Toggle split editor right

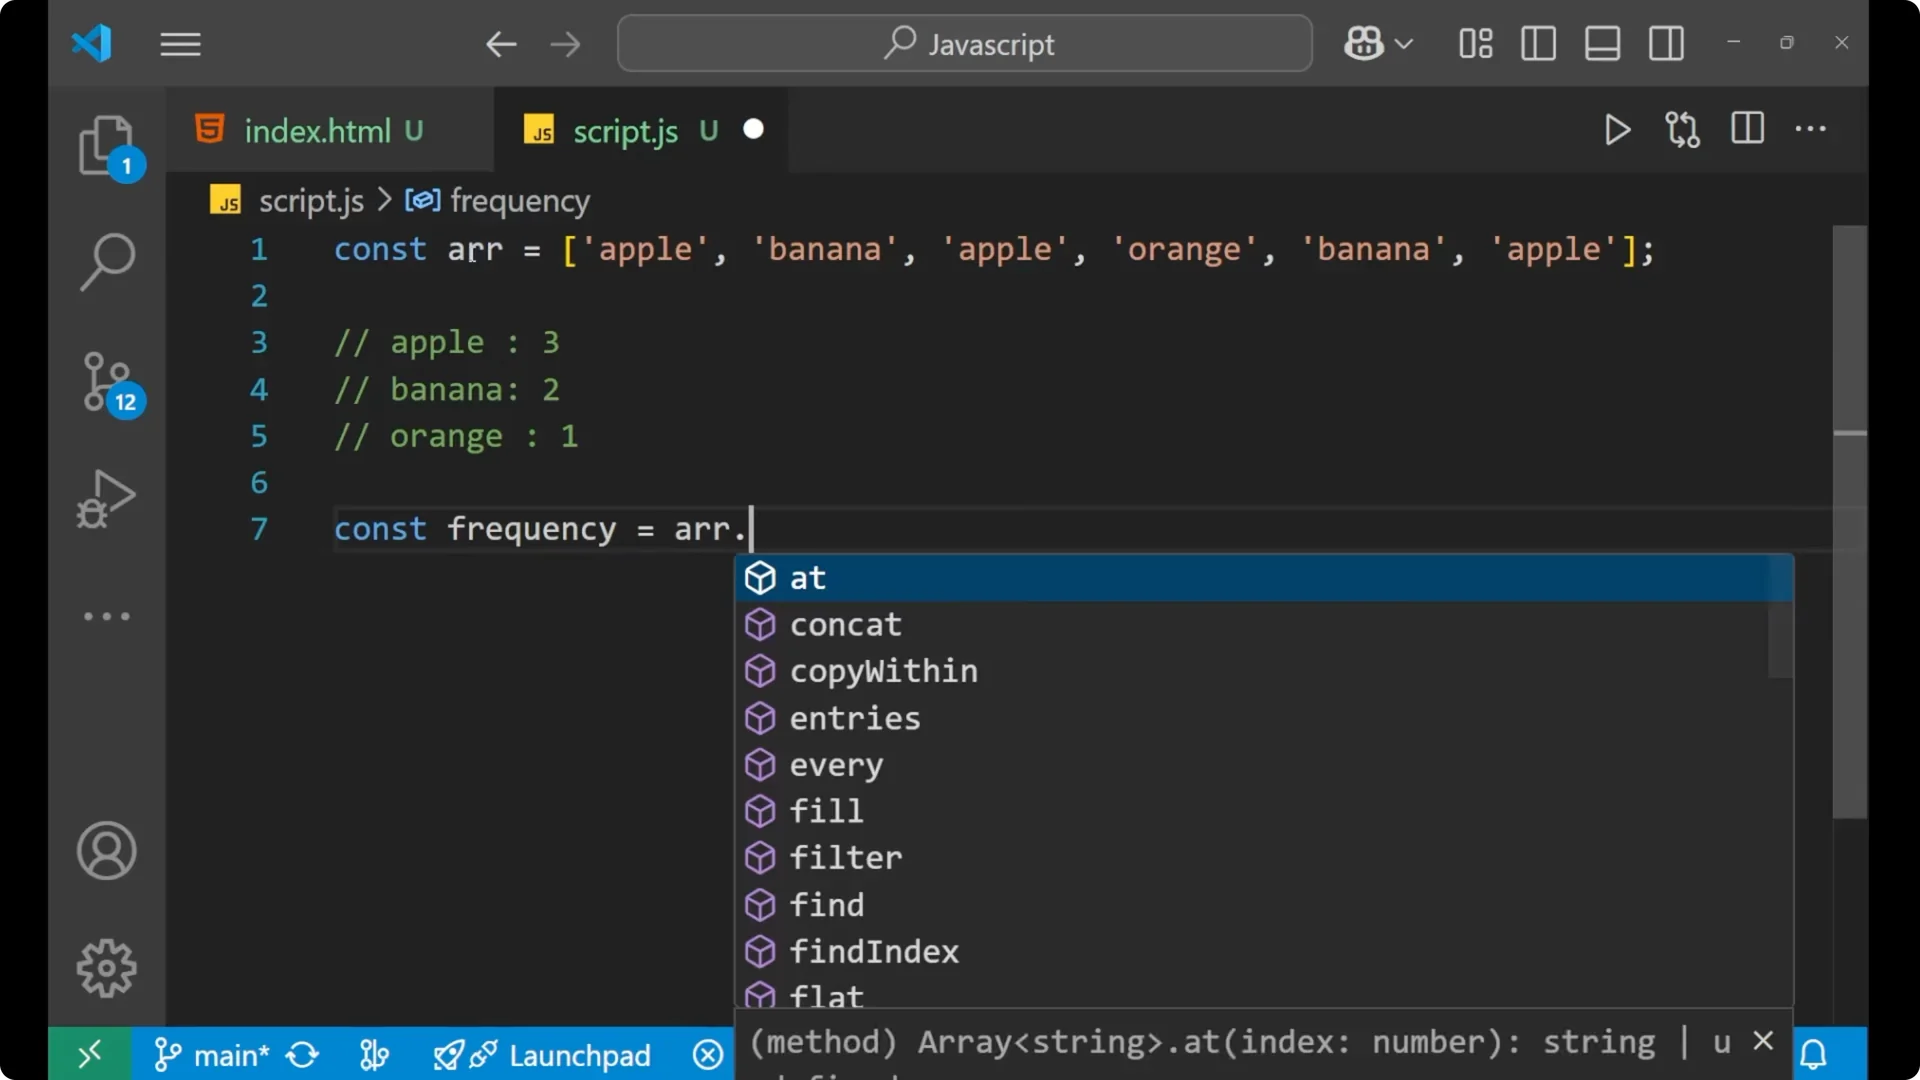[1747, 129]
